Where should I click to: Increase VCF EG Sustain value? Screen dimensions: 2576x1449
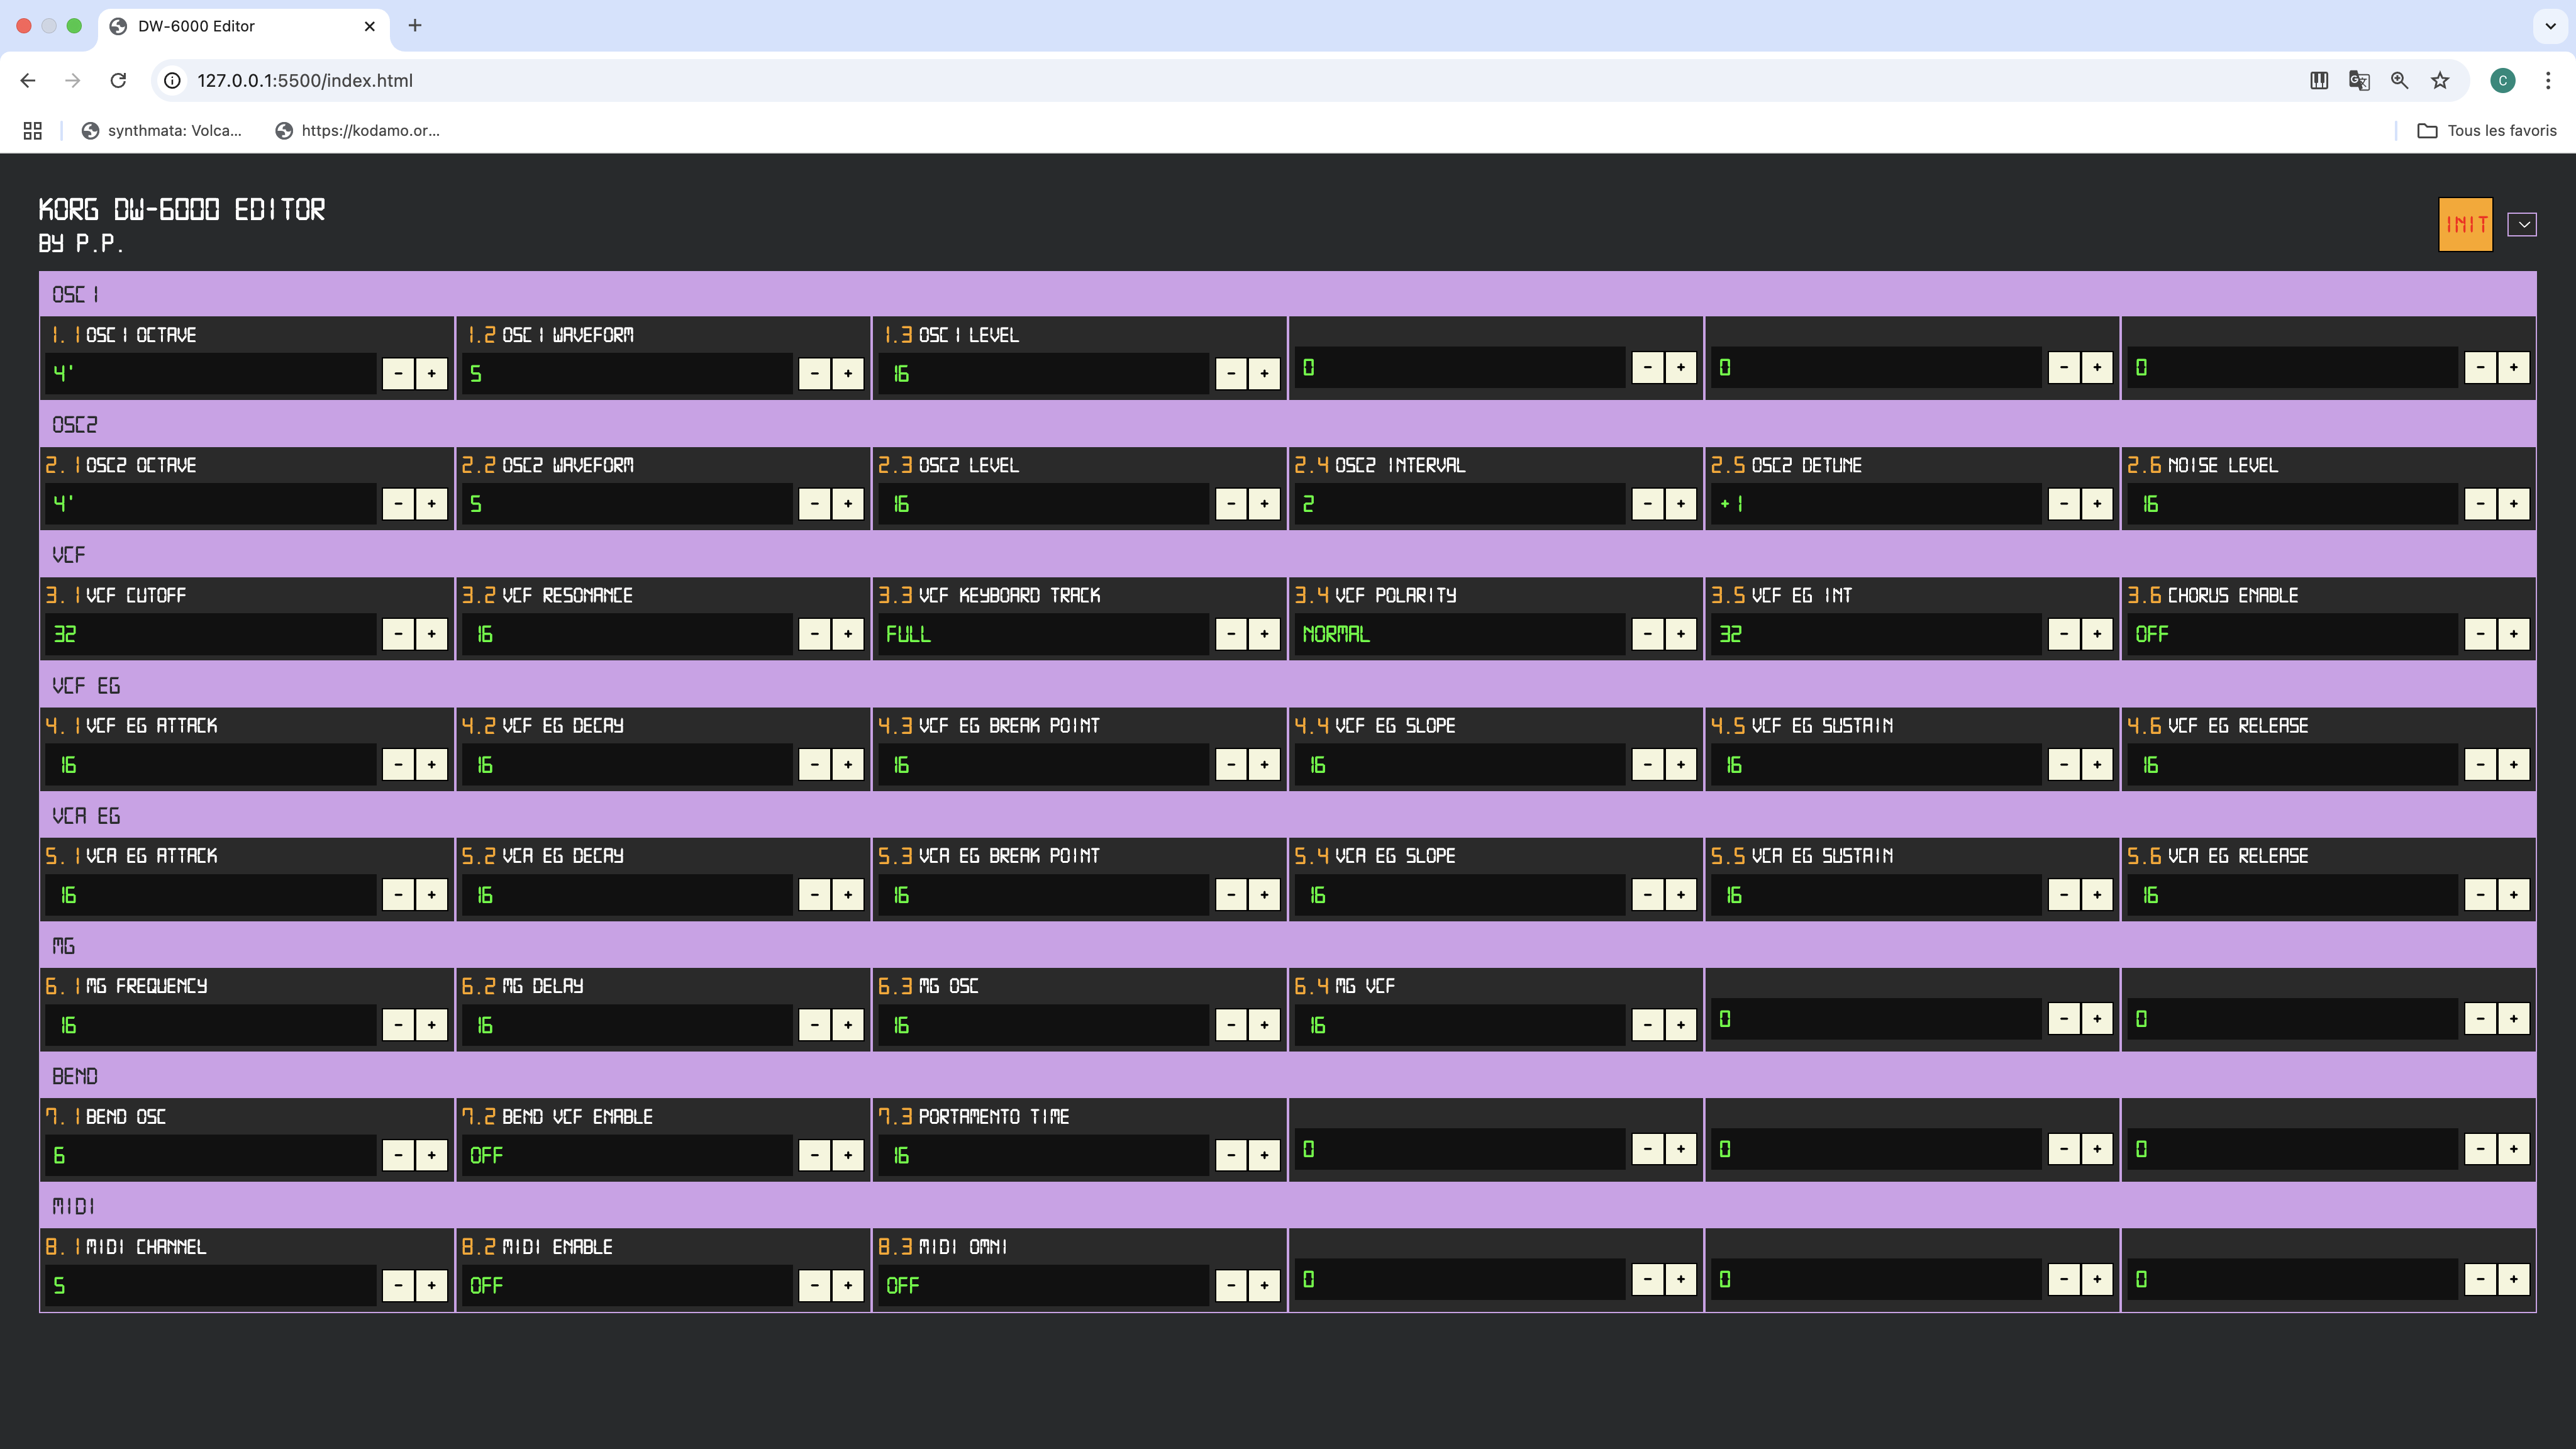[2097, 765]
